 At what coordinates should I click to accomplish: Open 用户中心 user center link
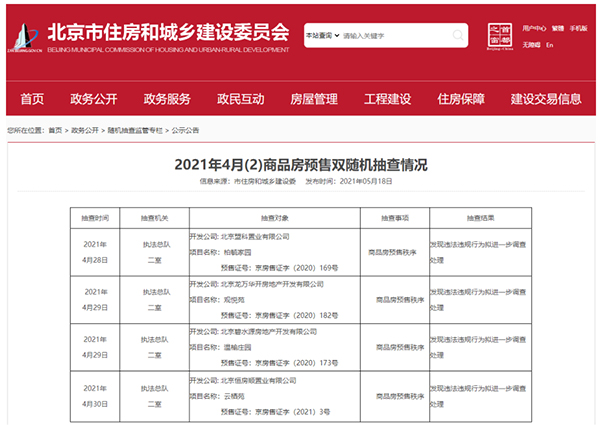click(534, 28)
